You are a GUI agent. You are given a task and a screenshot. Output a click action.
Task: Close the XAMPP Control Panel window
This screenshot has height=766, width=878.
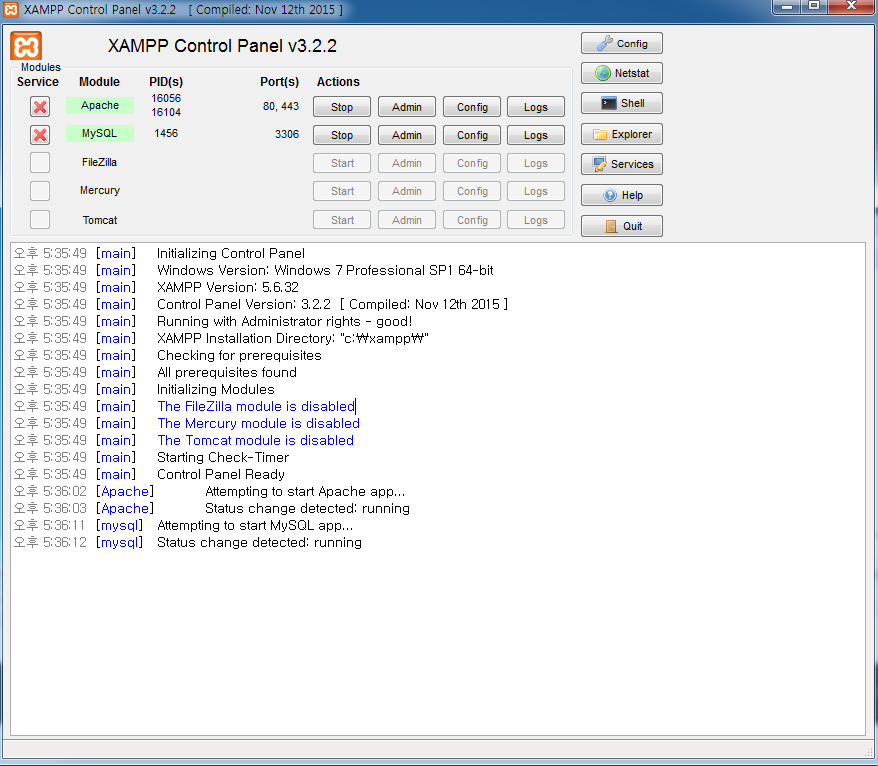(851, 6)
